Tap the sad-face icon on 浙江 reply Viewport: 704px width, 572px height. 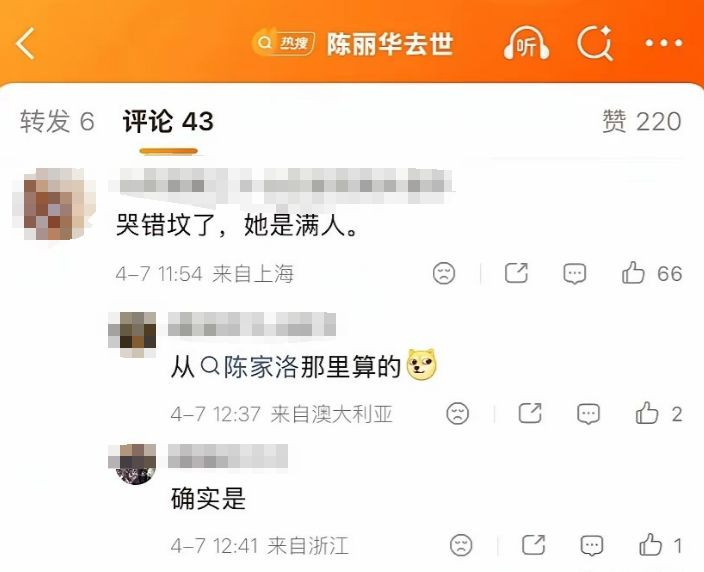click(461, 545)
